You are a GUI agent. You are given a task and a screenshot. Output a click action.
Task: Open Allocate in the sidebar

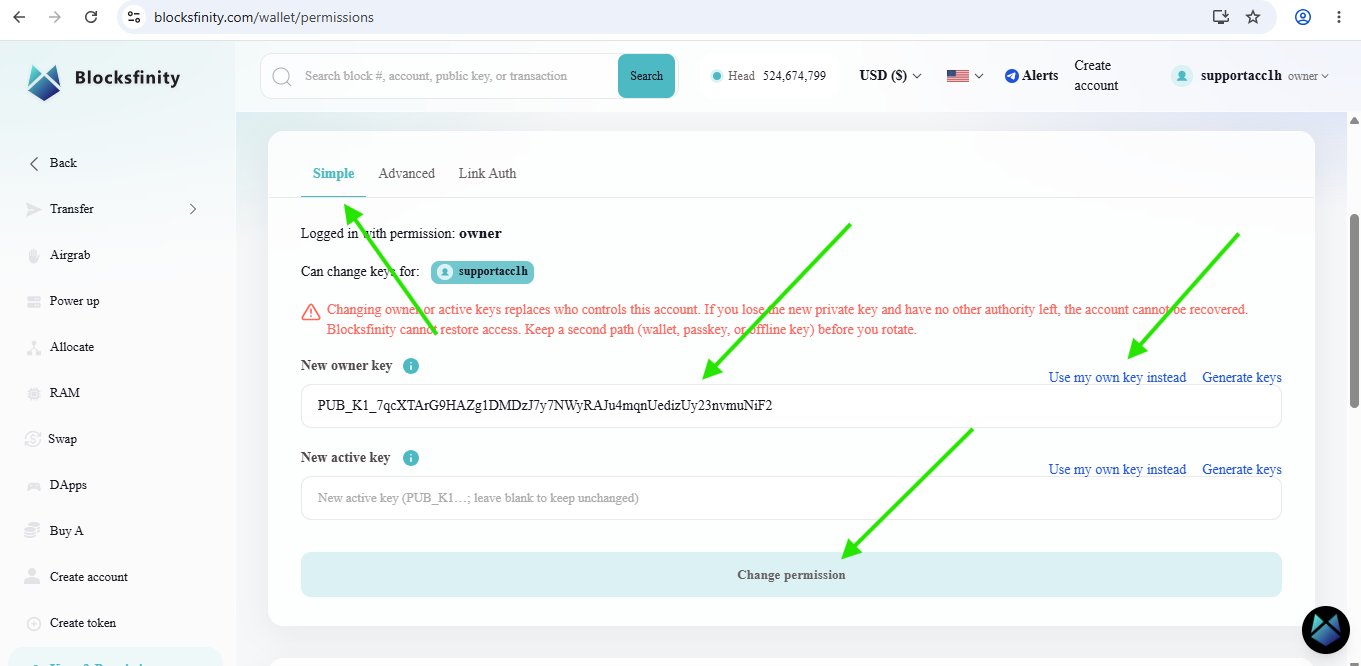coord(72,347)
